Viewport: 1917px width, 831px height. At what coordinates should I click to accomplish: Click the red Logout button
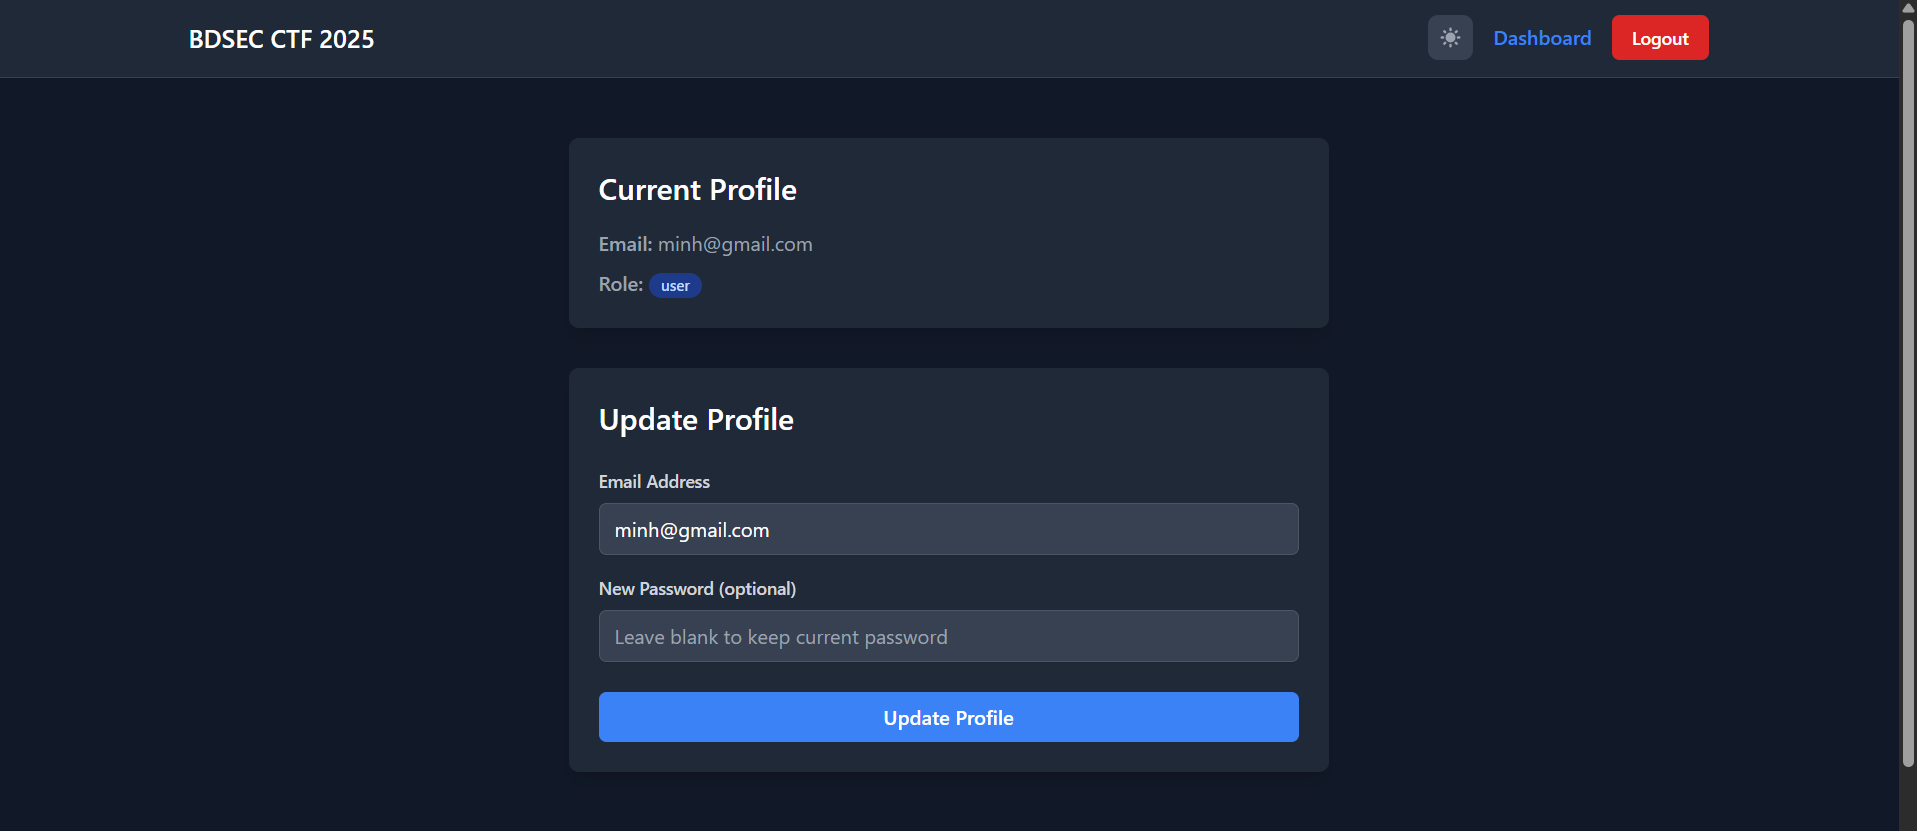[x=1659, y=38]
